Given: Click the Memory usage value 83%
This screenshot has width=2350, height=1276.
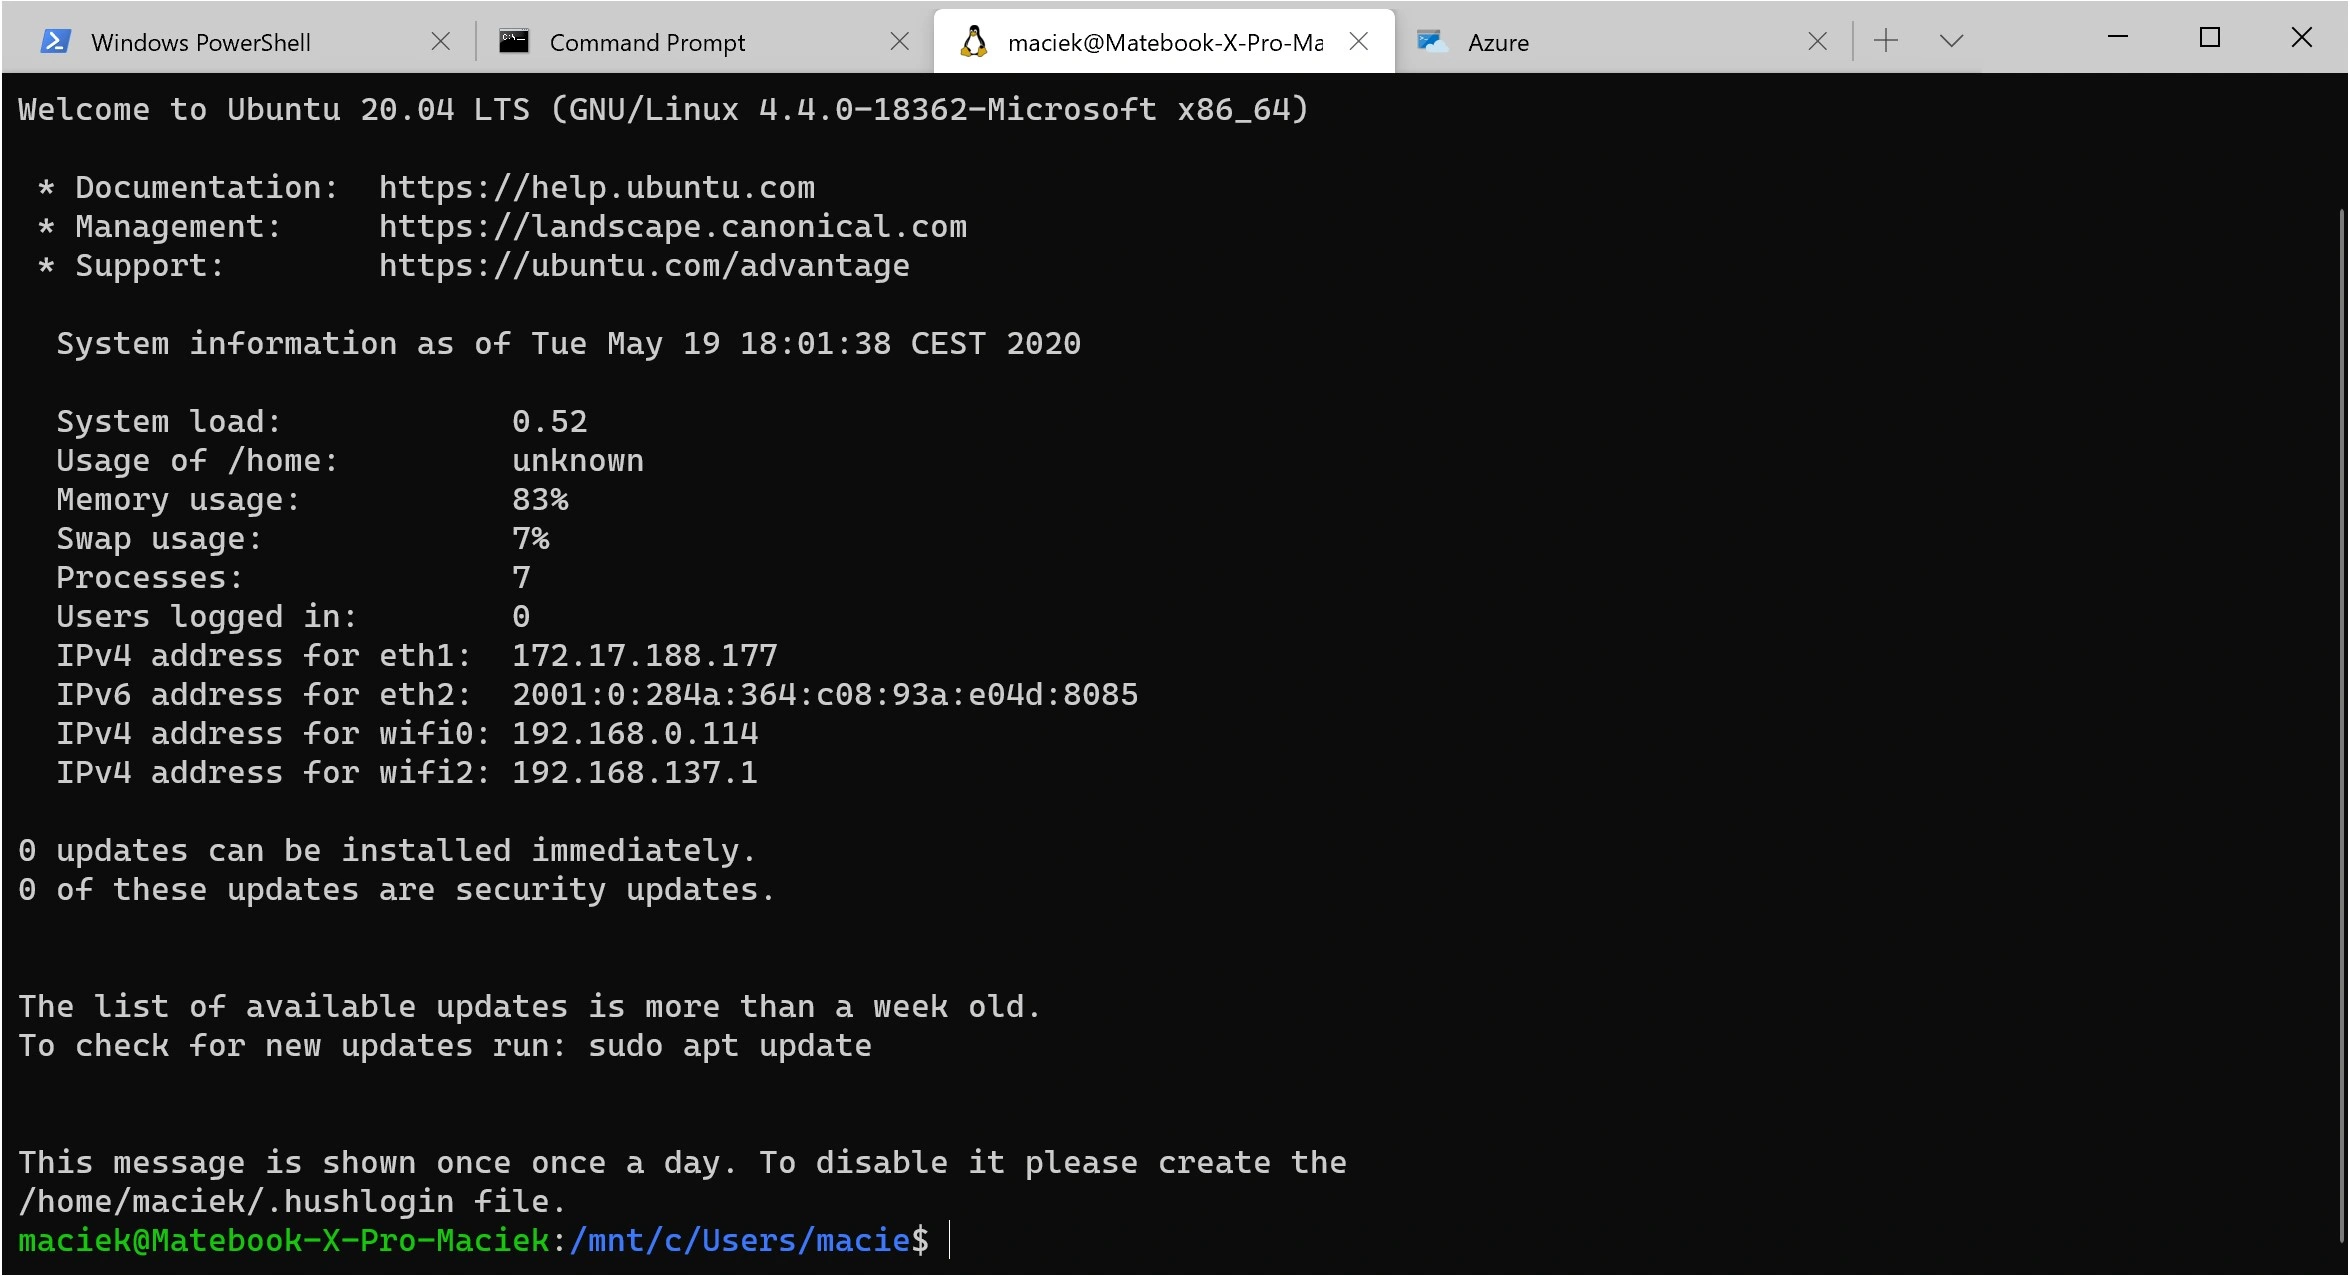Looking at the screenshot, I should click(540, 500).
